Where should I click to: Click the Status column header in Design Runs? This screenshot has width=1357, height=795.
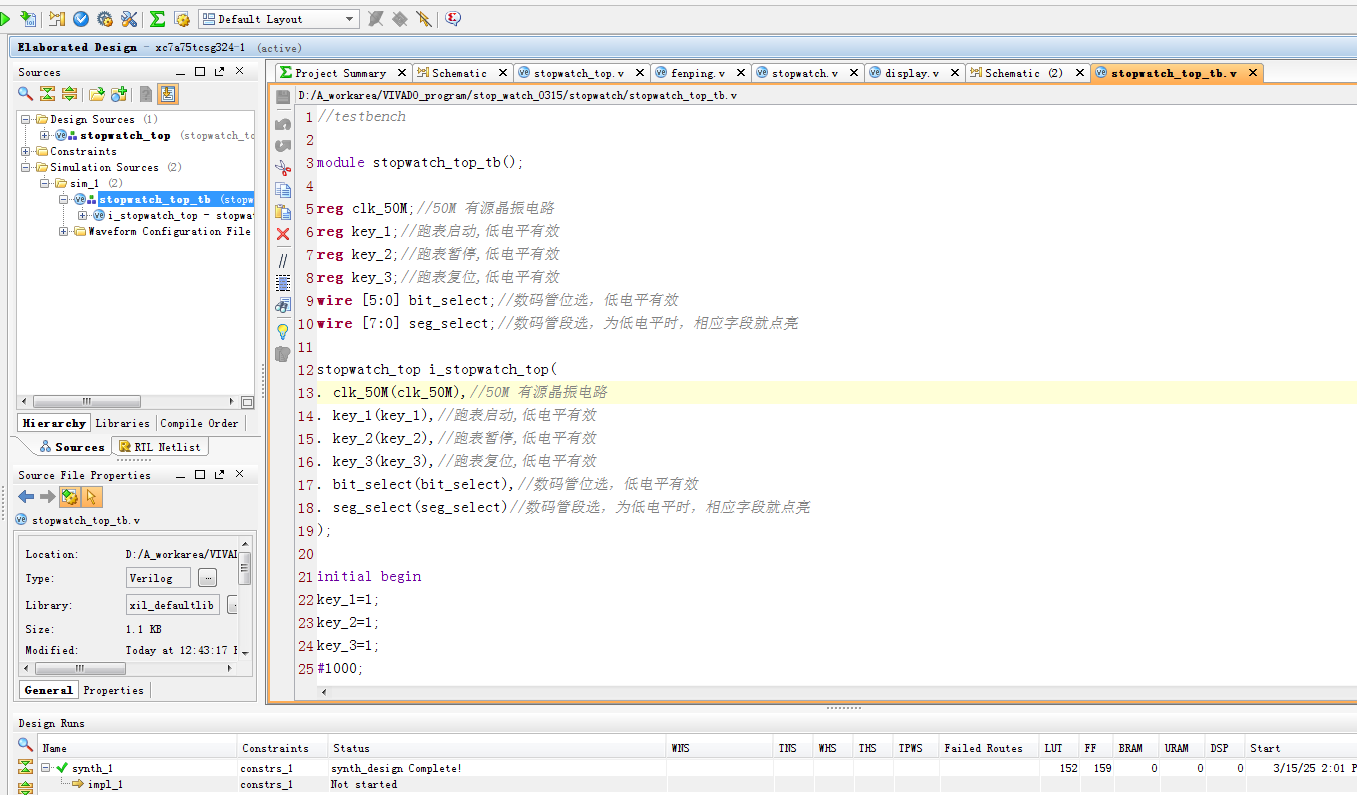(497, 748)
